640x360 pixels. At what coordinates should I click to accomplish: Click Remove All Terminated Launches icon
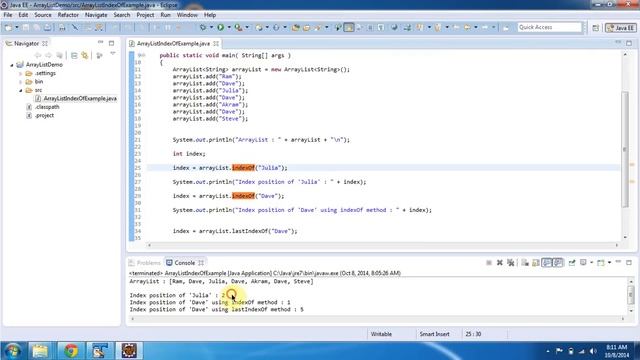pyautogui.click(x=511, y=263)
